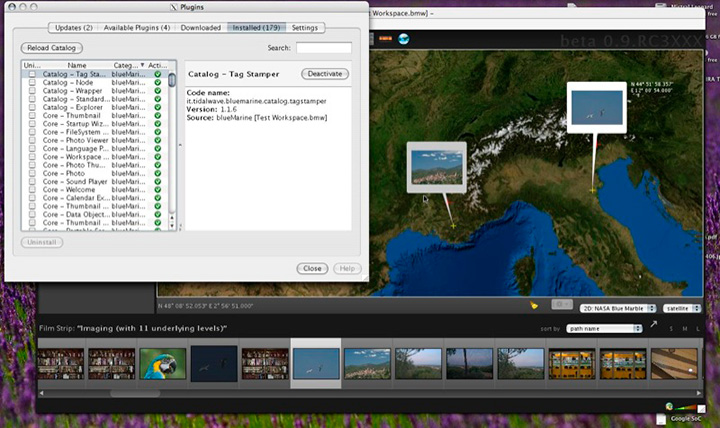
Task: Select the blue-and-yellow parrot thumbnail in Film Strip
Action: (x=163, y=363)
